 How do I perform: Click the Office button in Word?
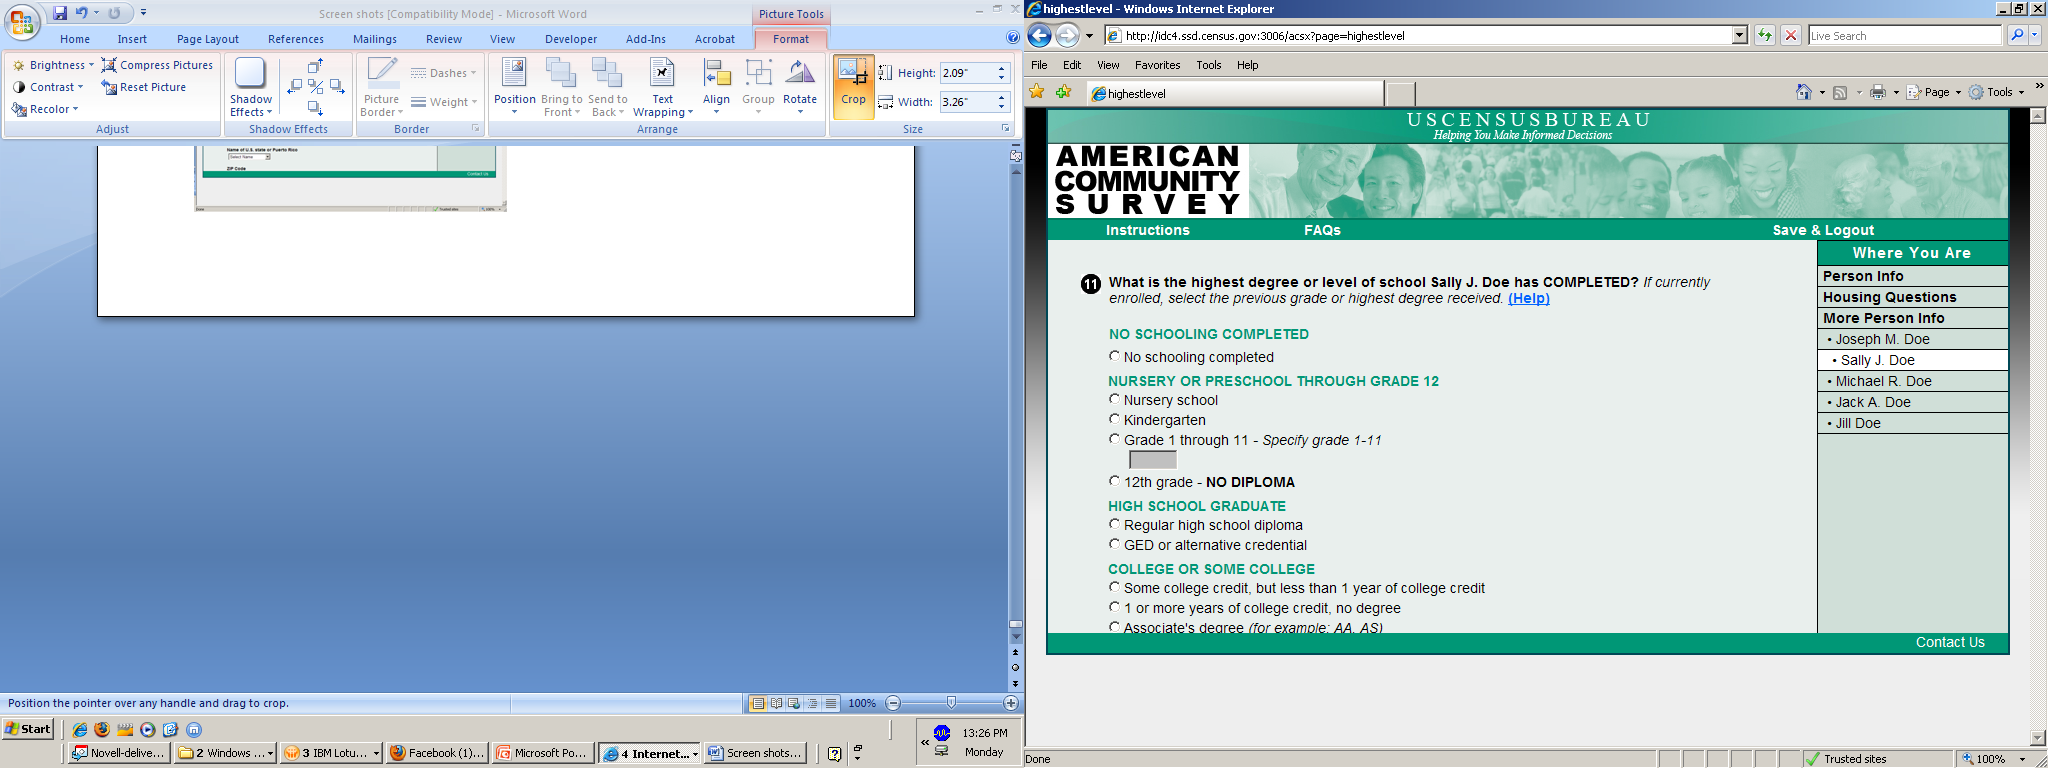22,21
